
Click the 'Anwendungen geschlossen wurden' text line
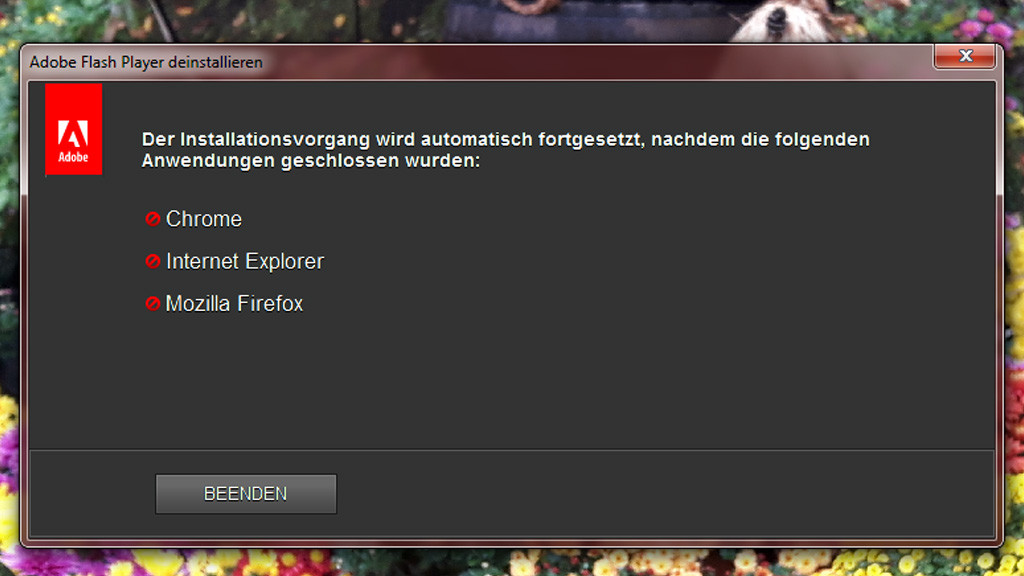point(311,161)
